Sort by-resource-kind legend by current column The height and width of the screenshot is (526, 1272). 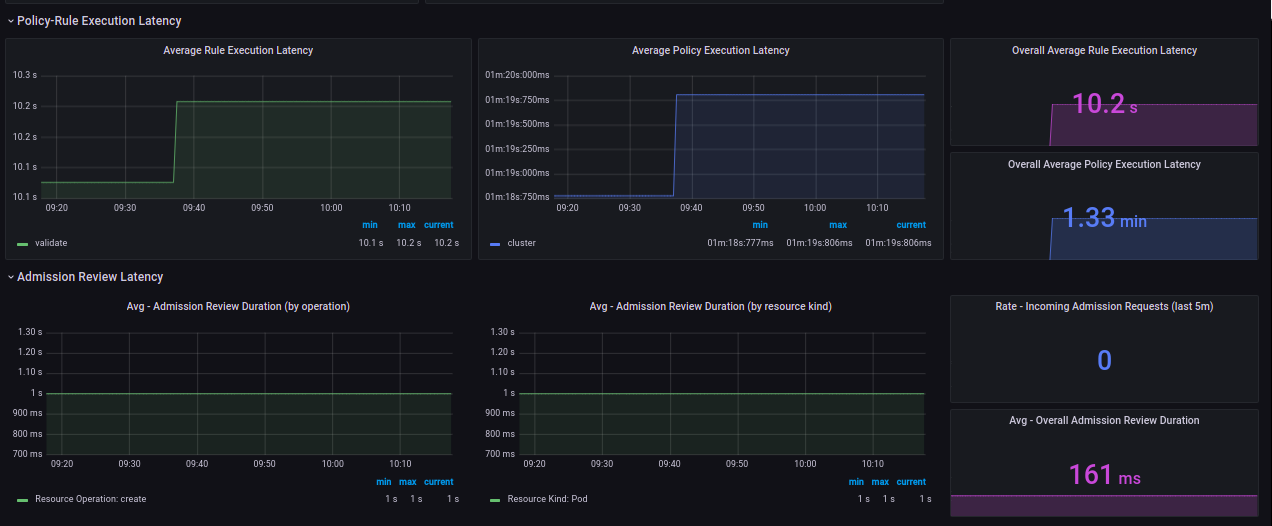911,481
